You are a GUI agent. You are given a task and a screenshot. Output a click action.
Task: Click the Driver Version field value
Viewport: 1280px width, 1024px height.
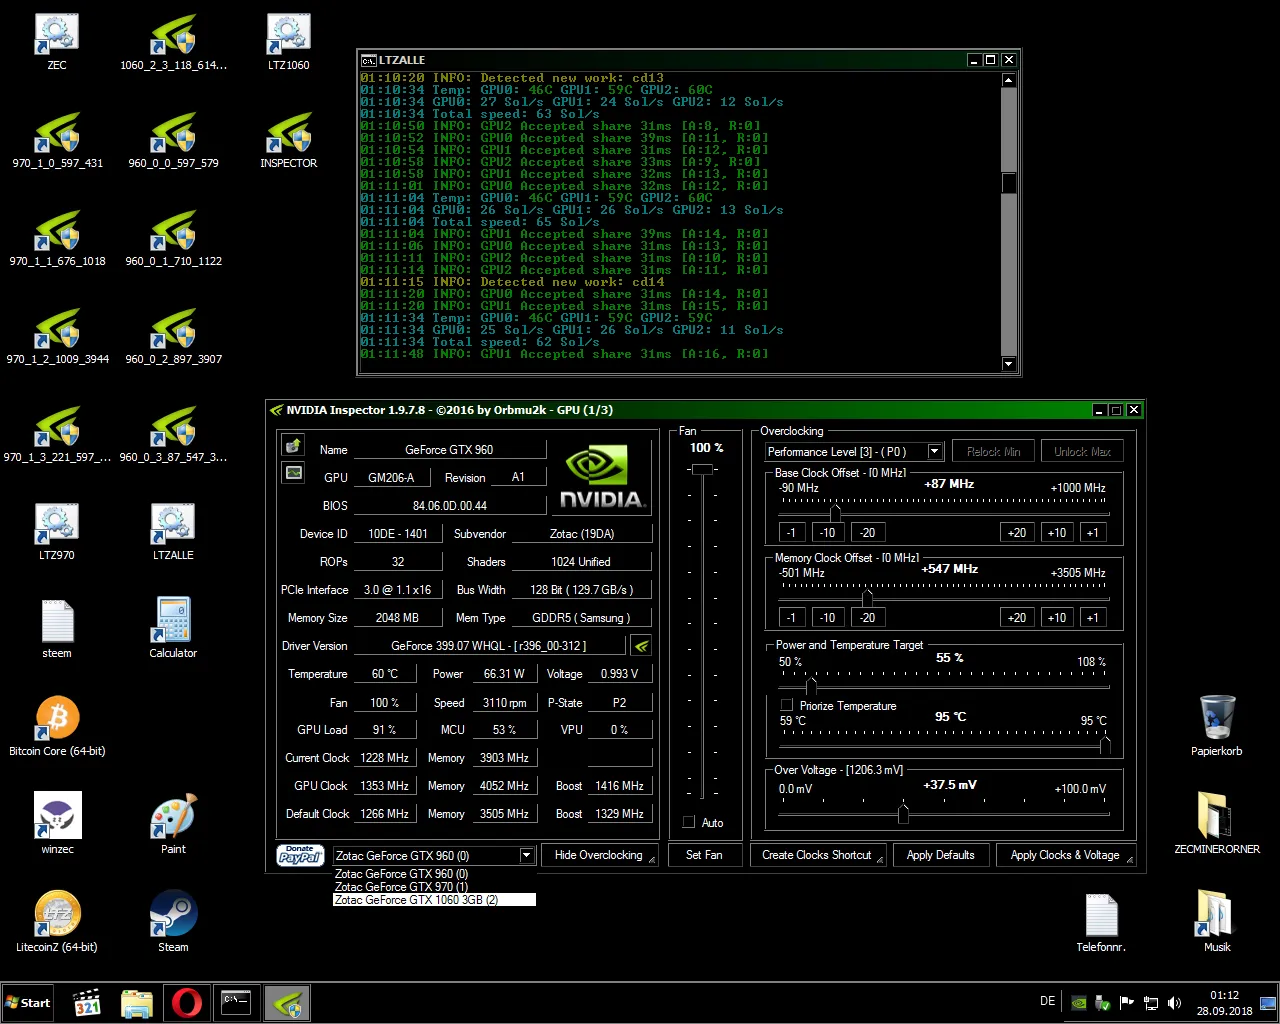[489, 646]
